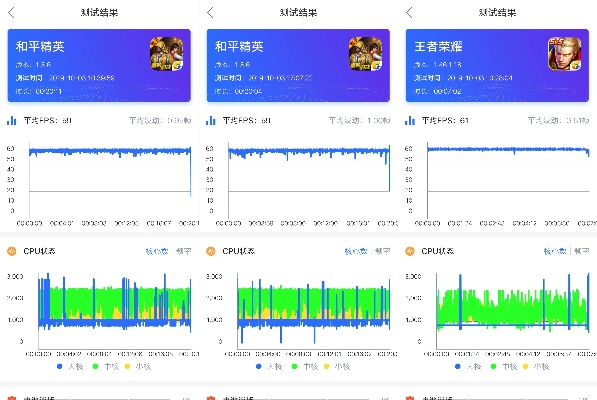
Task: Switch to 频率 tab in 00:20:11 和平精英 CPU section
Action: coord(184,251)
